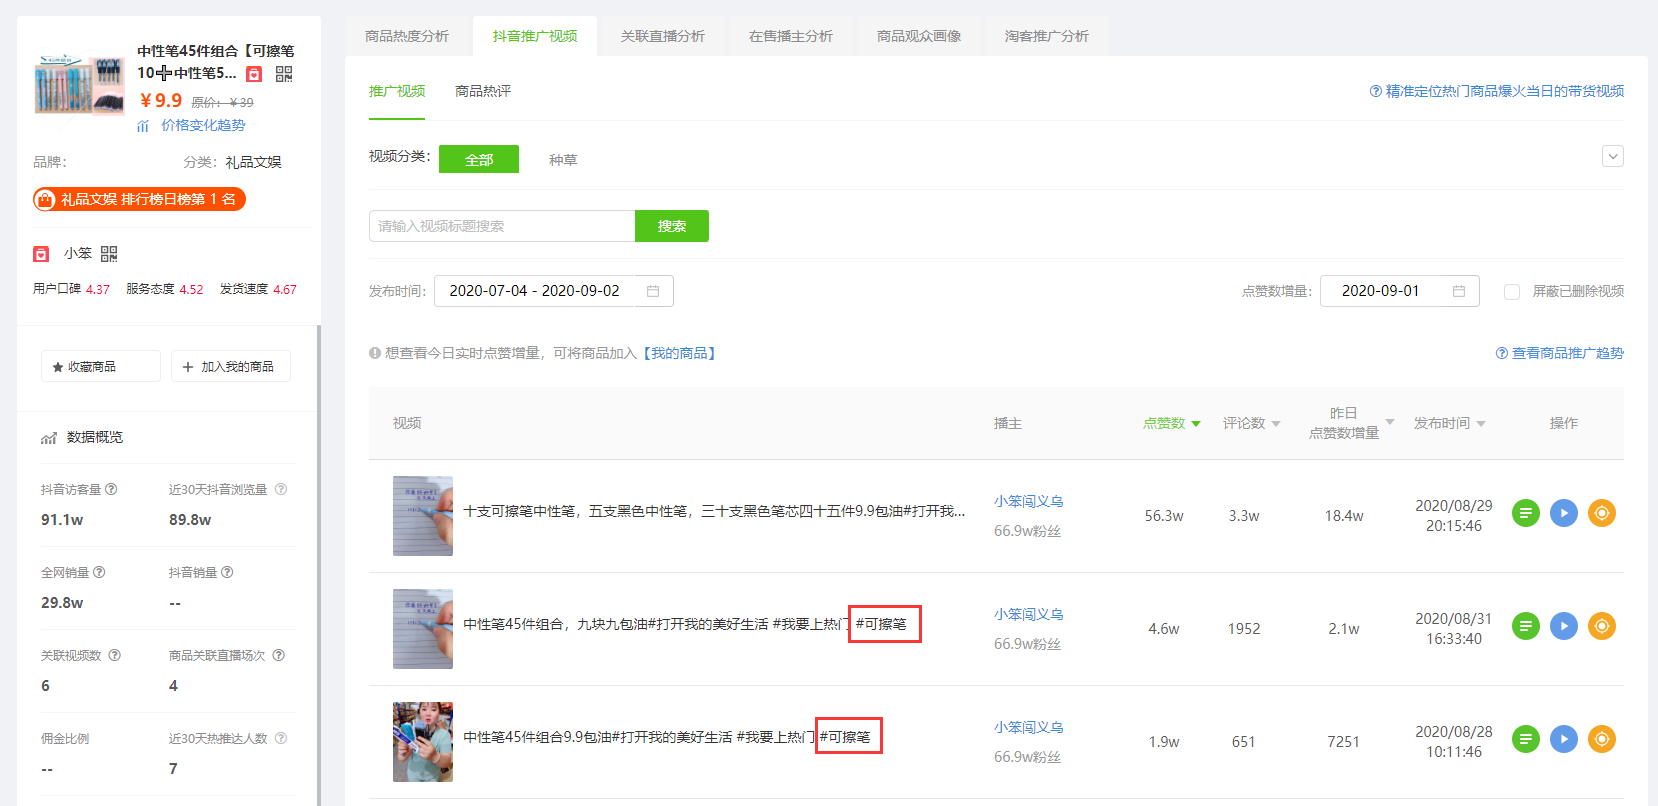Open the Douyin icon beside product title

(x=254, y=74)
